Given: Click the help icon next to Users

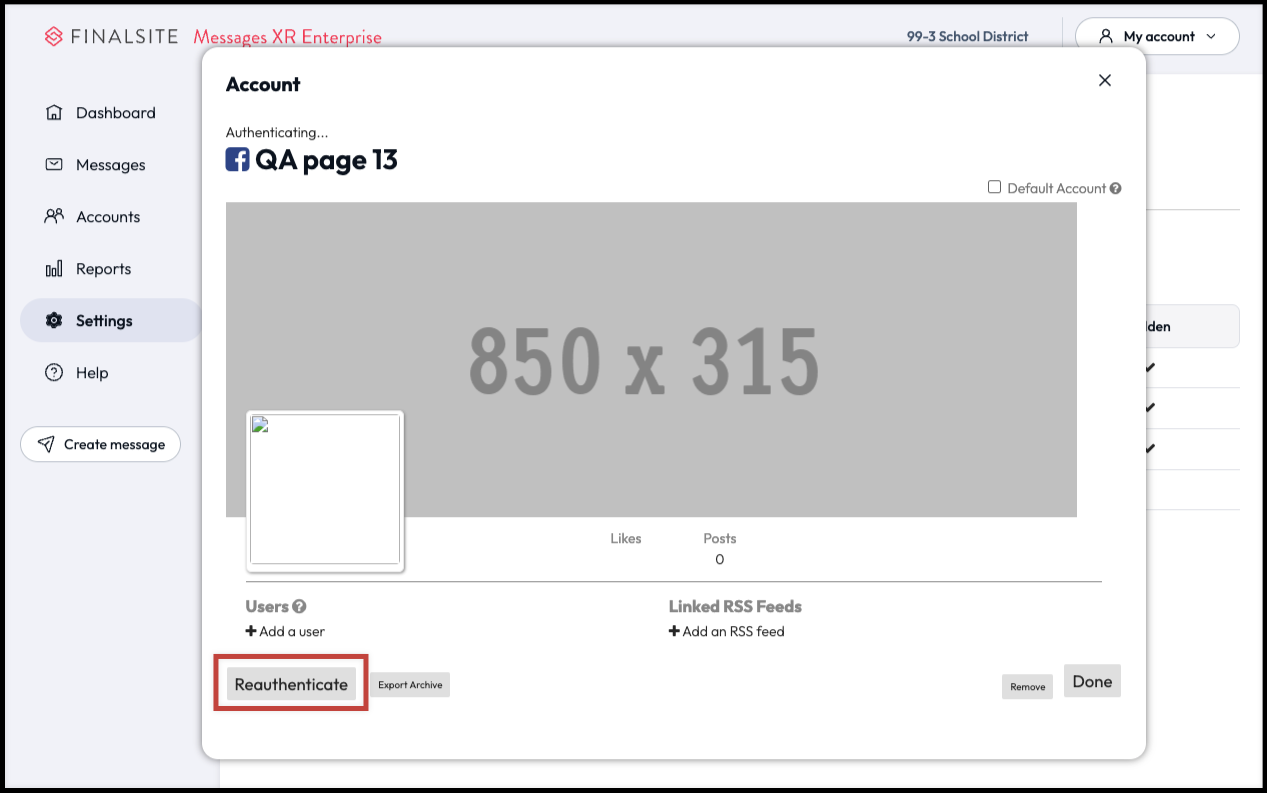Looking at the screenshot, I should coord(299,606).
